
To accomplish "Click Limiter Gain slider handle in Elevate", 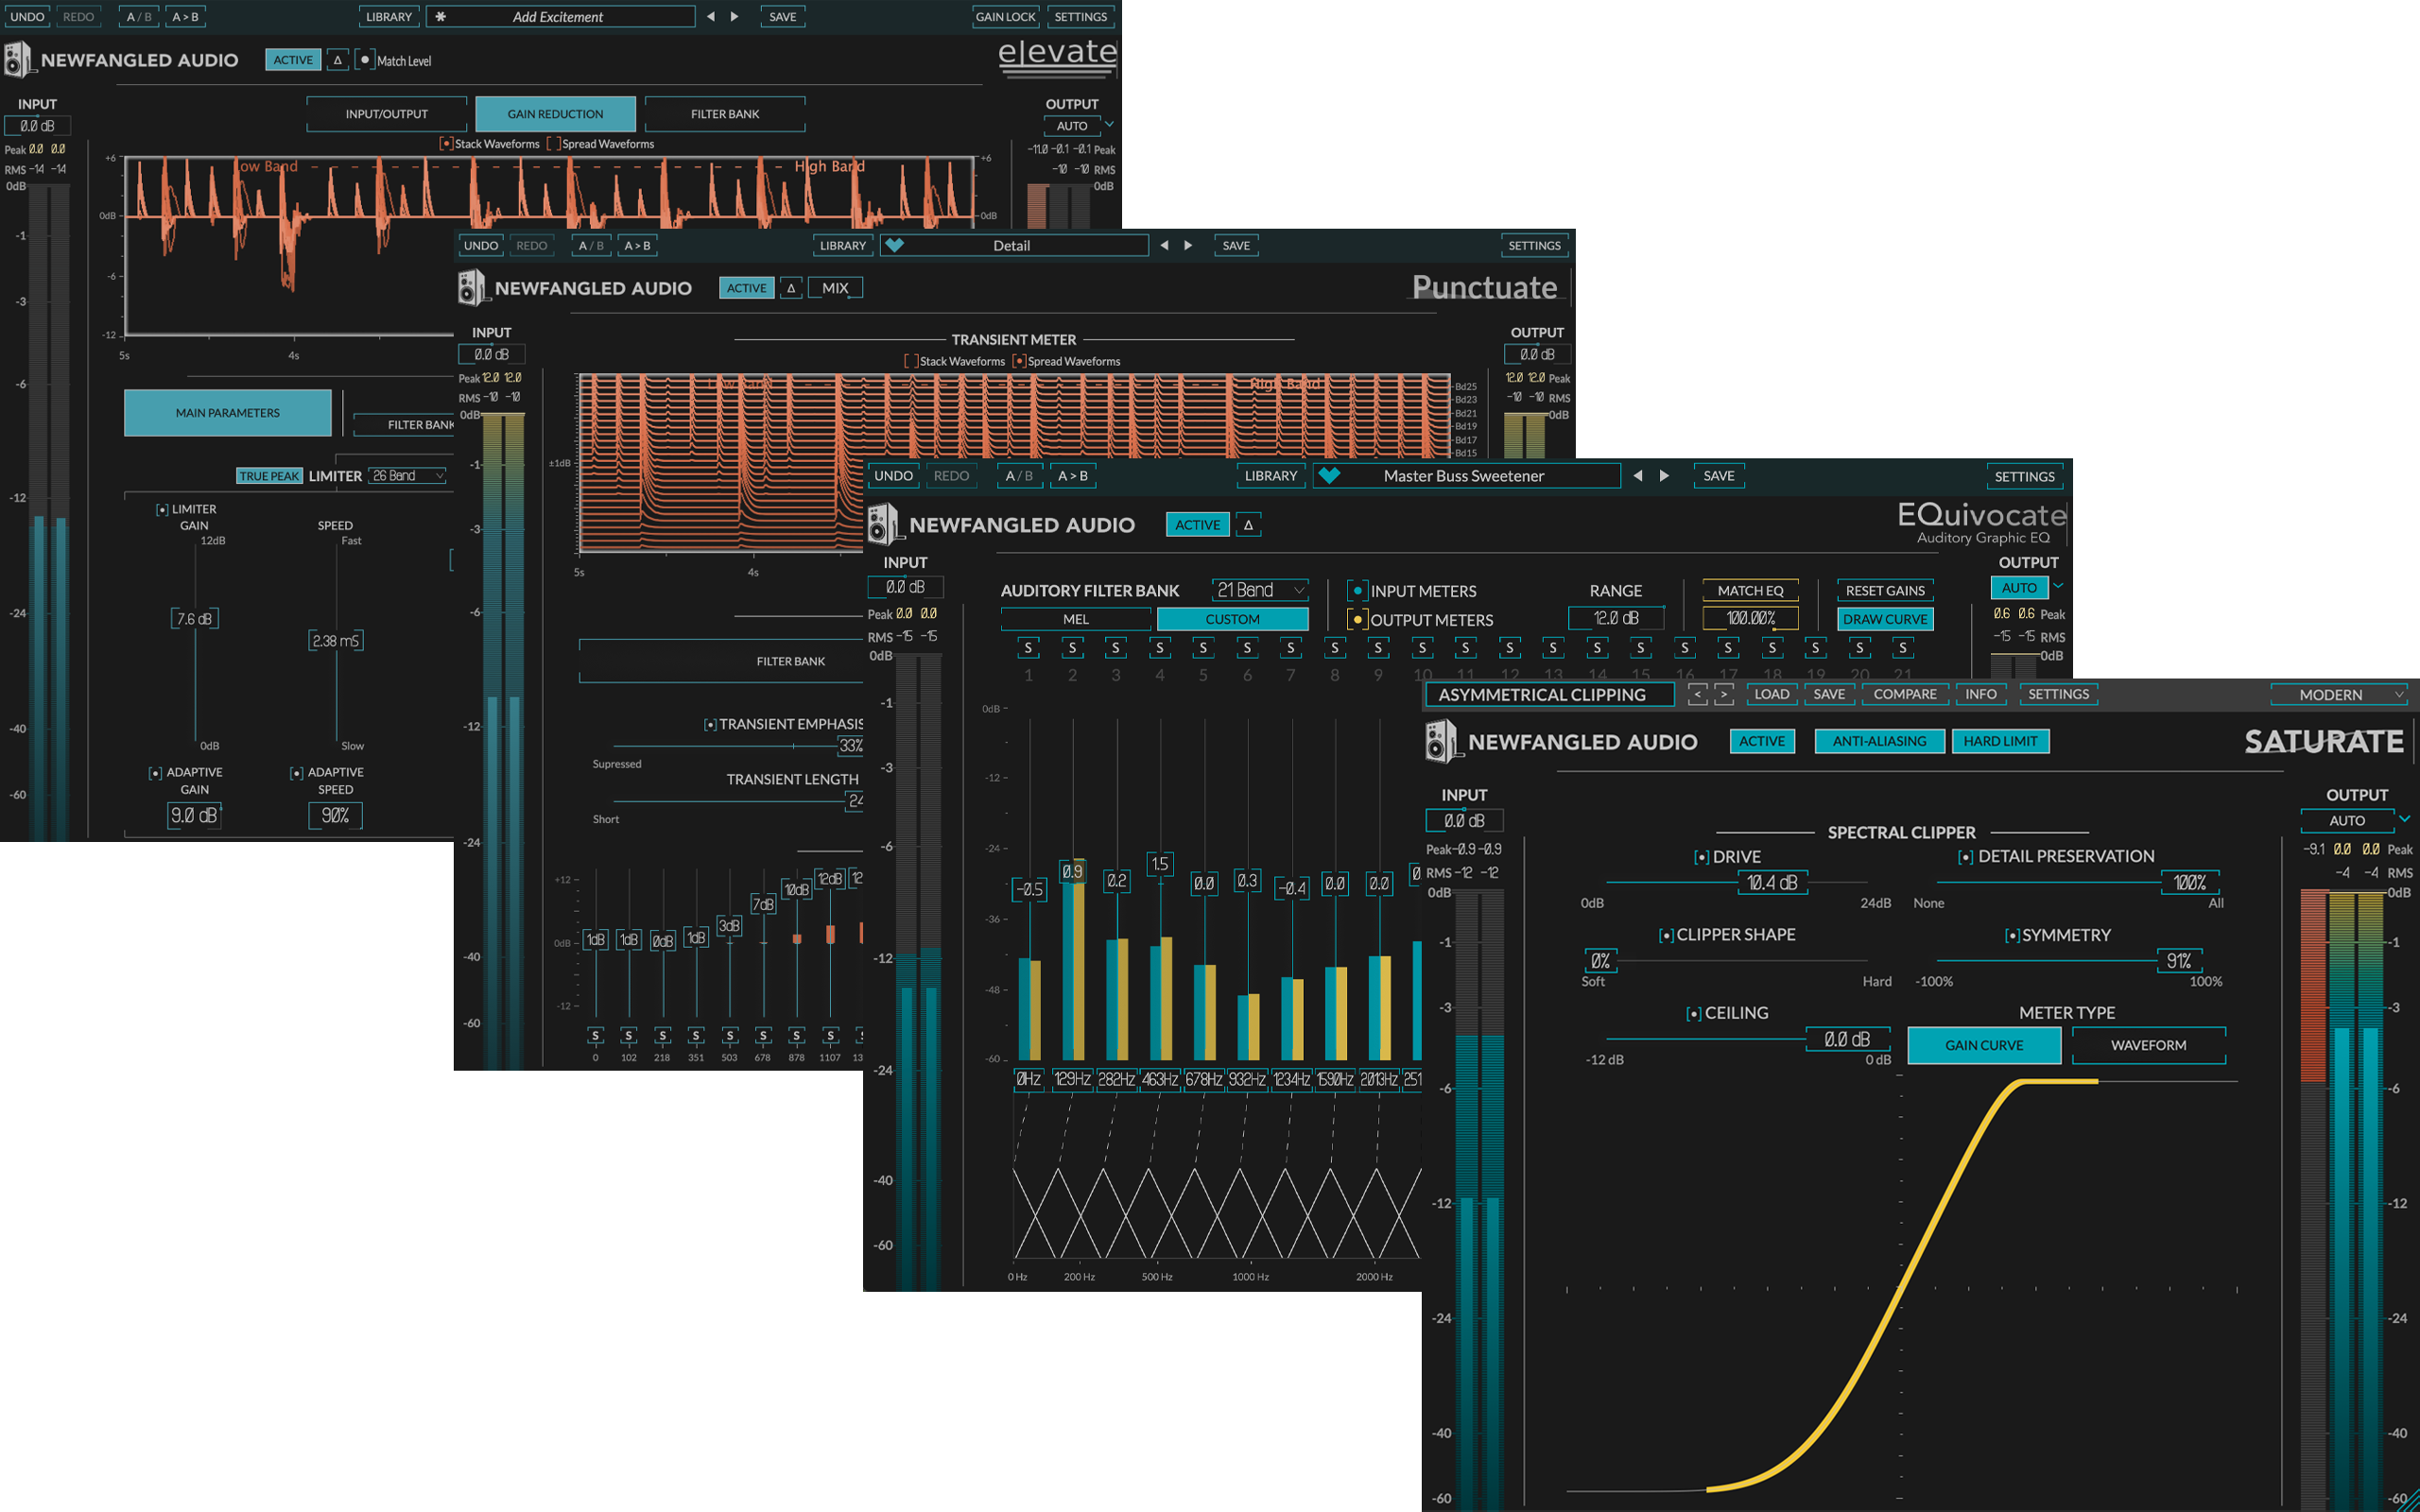I will click(x=195, y=619).
